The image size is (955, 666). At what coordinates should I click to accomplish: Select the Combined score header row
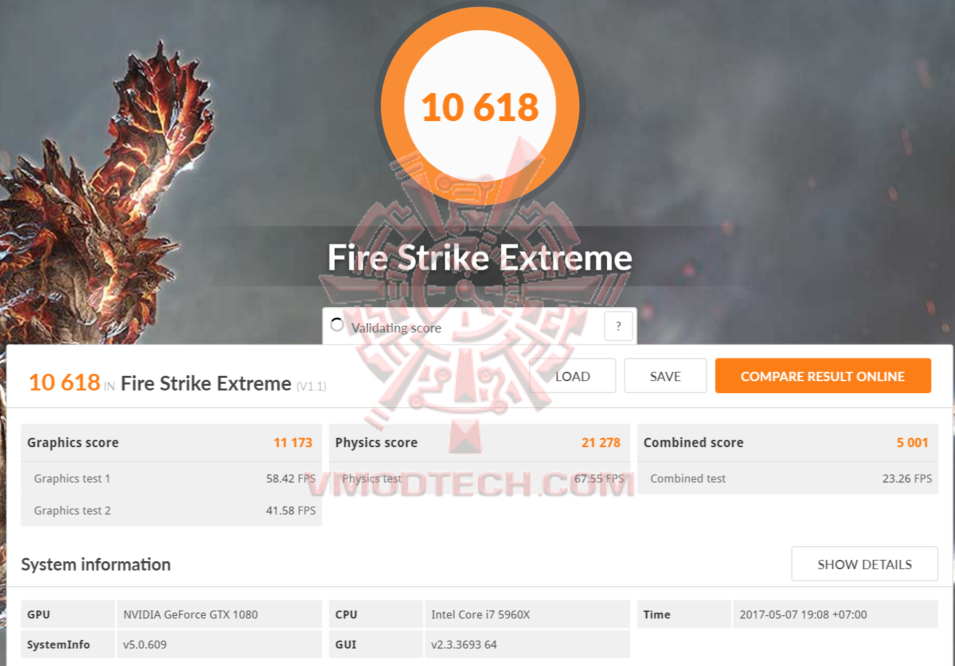coord(788,442)
